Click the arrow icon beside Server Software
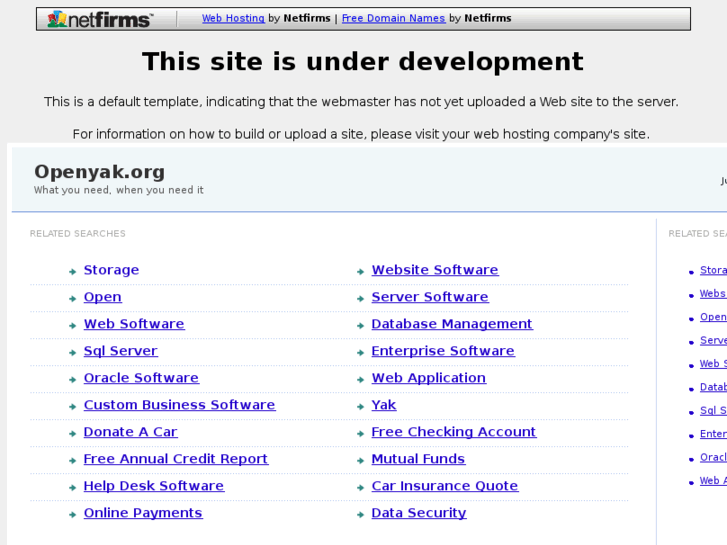The width and height of the screenshot is (727, 545). (360, 299)
